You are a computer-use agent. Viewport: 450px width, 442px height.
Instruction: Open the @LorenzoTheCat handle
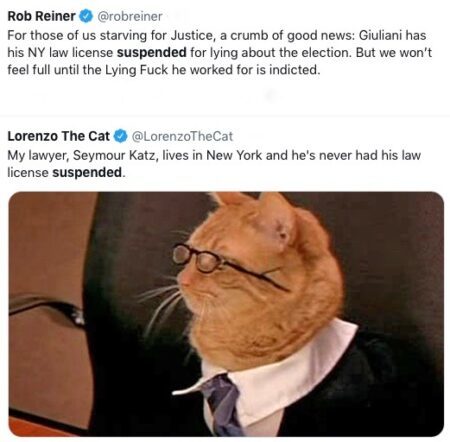coord(182,136)
